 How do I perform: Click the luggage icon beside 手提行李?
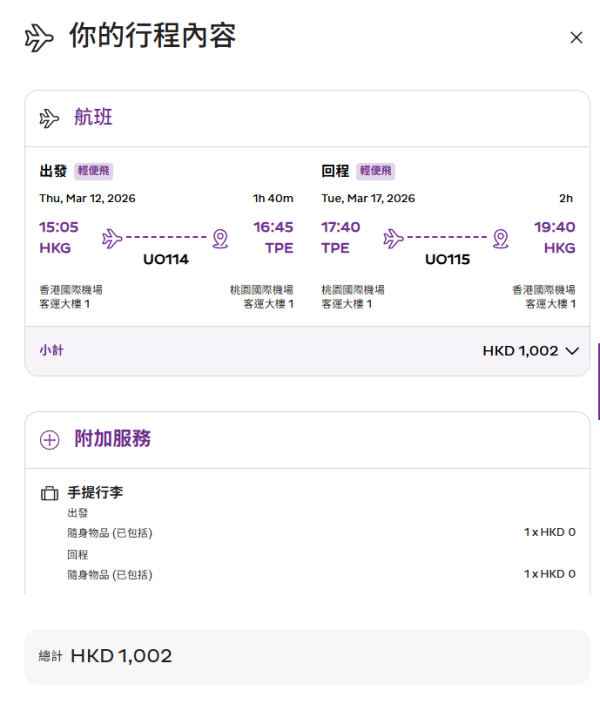pyautogui.click(x=49, y=493)
